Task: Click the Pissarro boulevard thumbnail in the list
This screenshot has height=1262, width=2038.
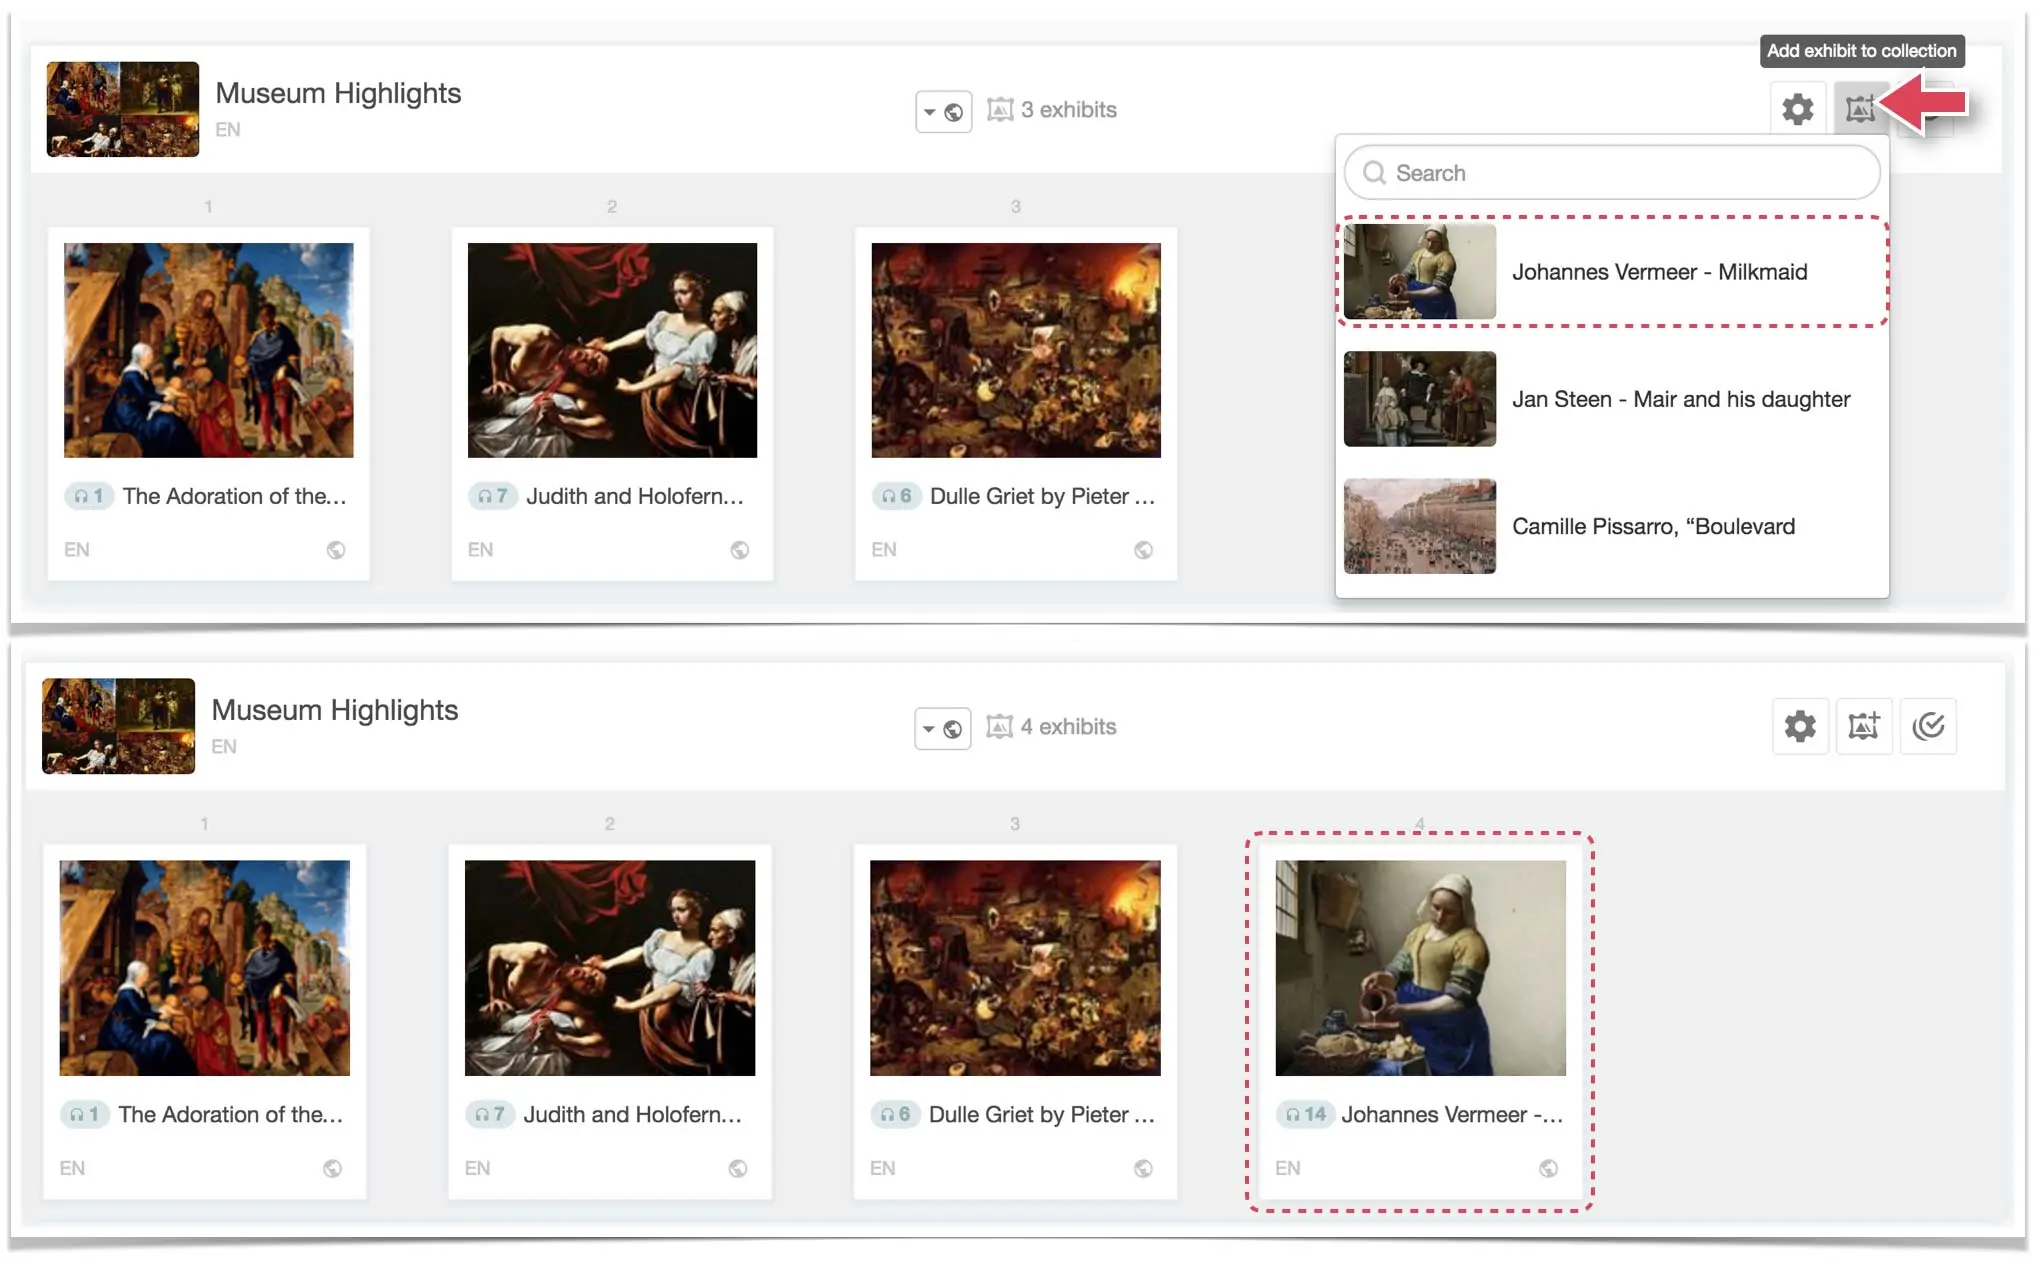Action: [1420, 526]
